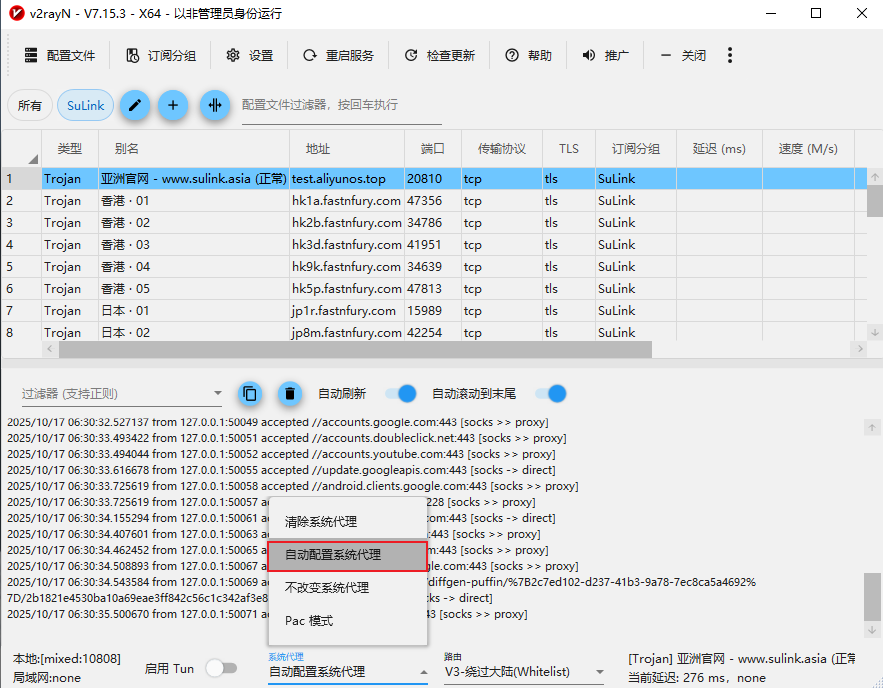Enable the 启用 Tun switch
Screen dimensions: 883x688
pyautogui.click(x=221, y=668)
